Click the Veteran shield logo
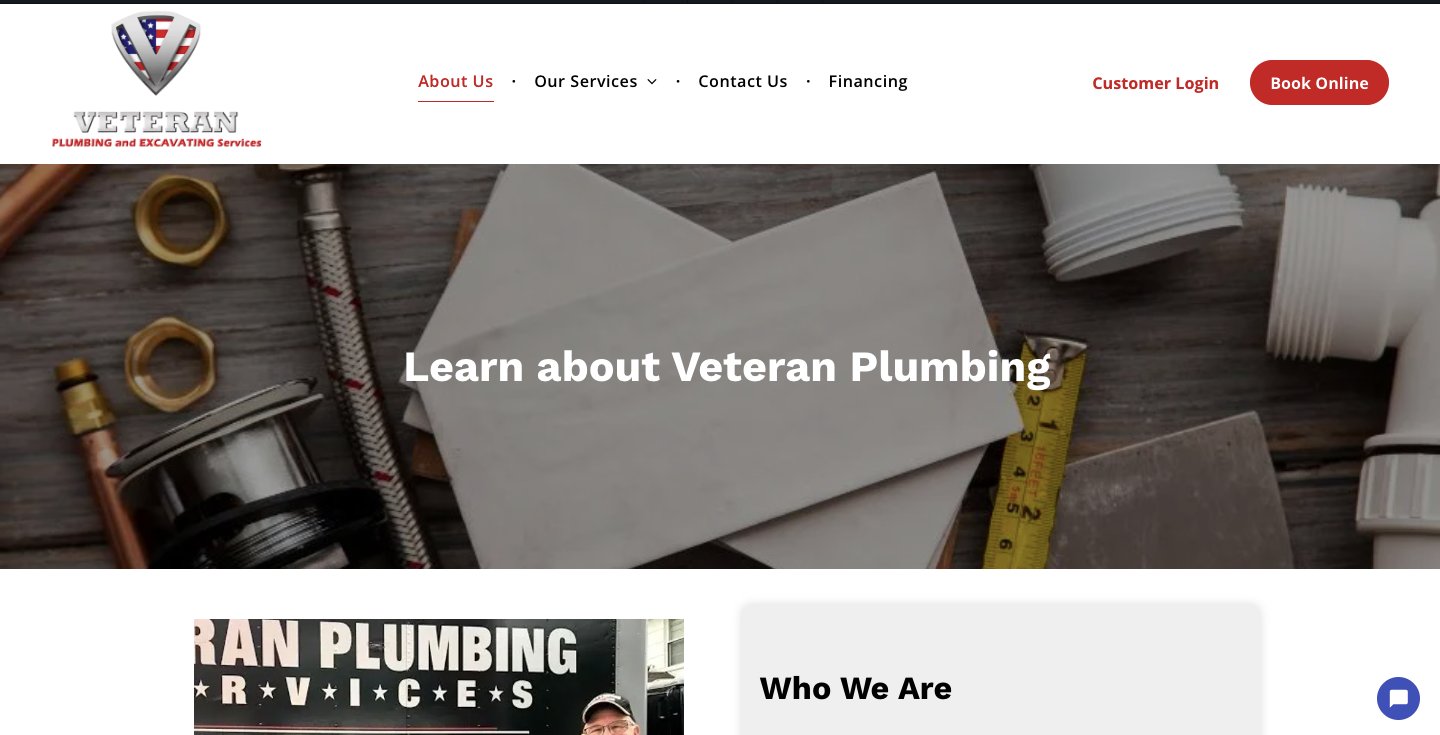Viewport: 1440px width, 735px height. 156,53
